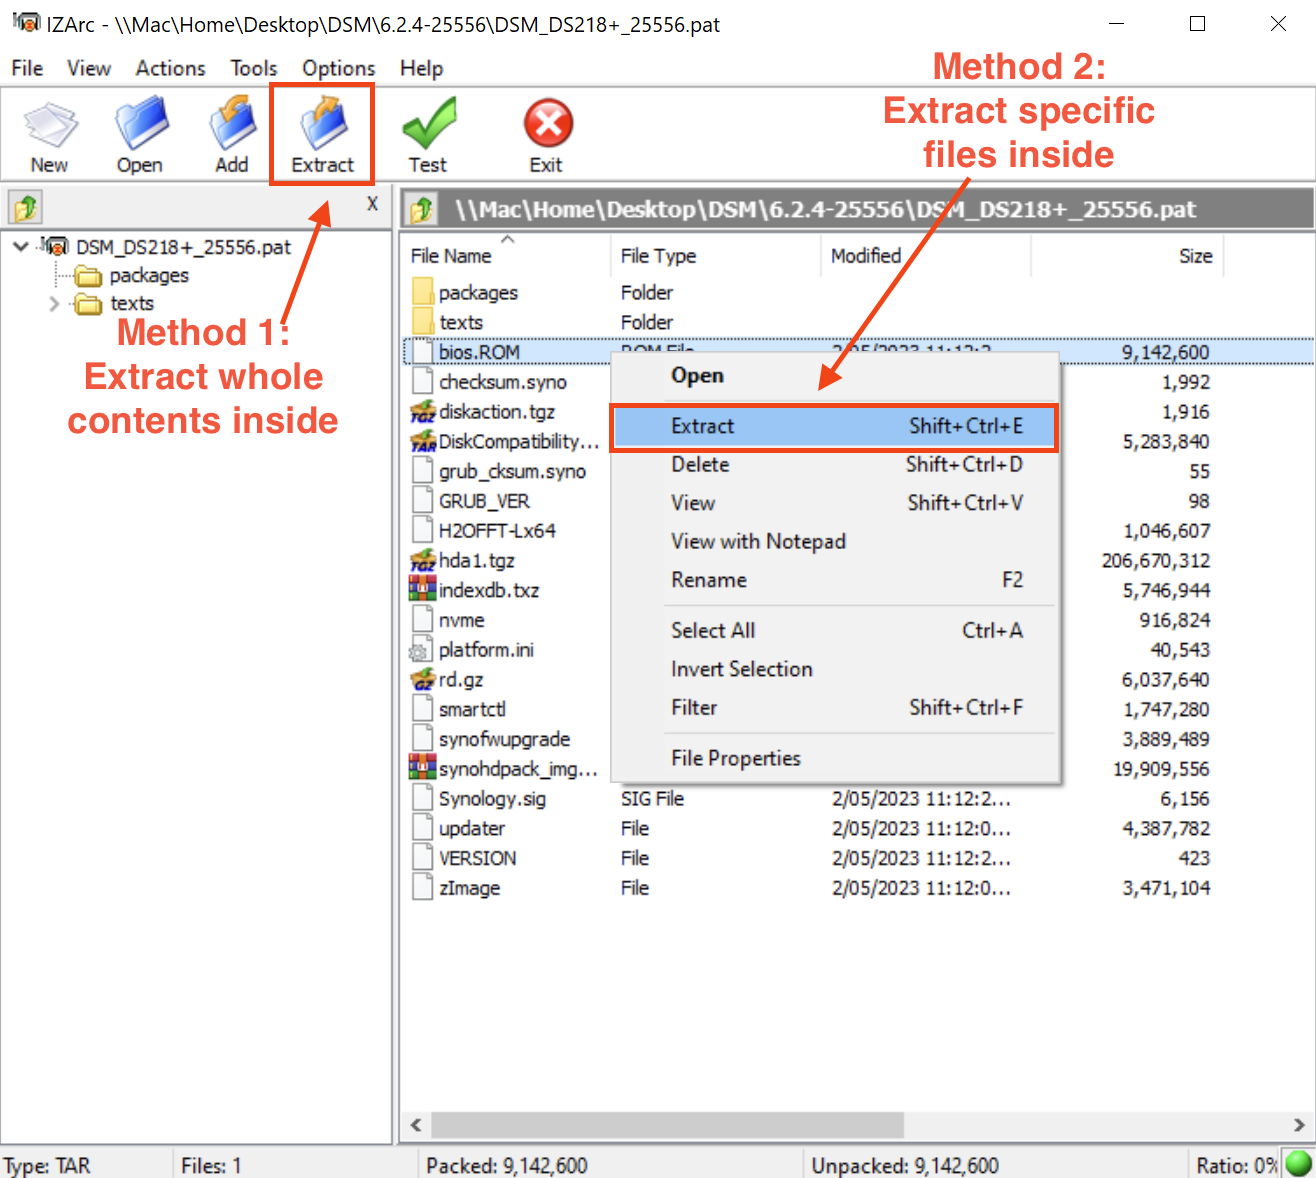Choose Invert Selection in context menu

tap(835, 669)
